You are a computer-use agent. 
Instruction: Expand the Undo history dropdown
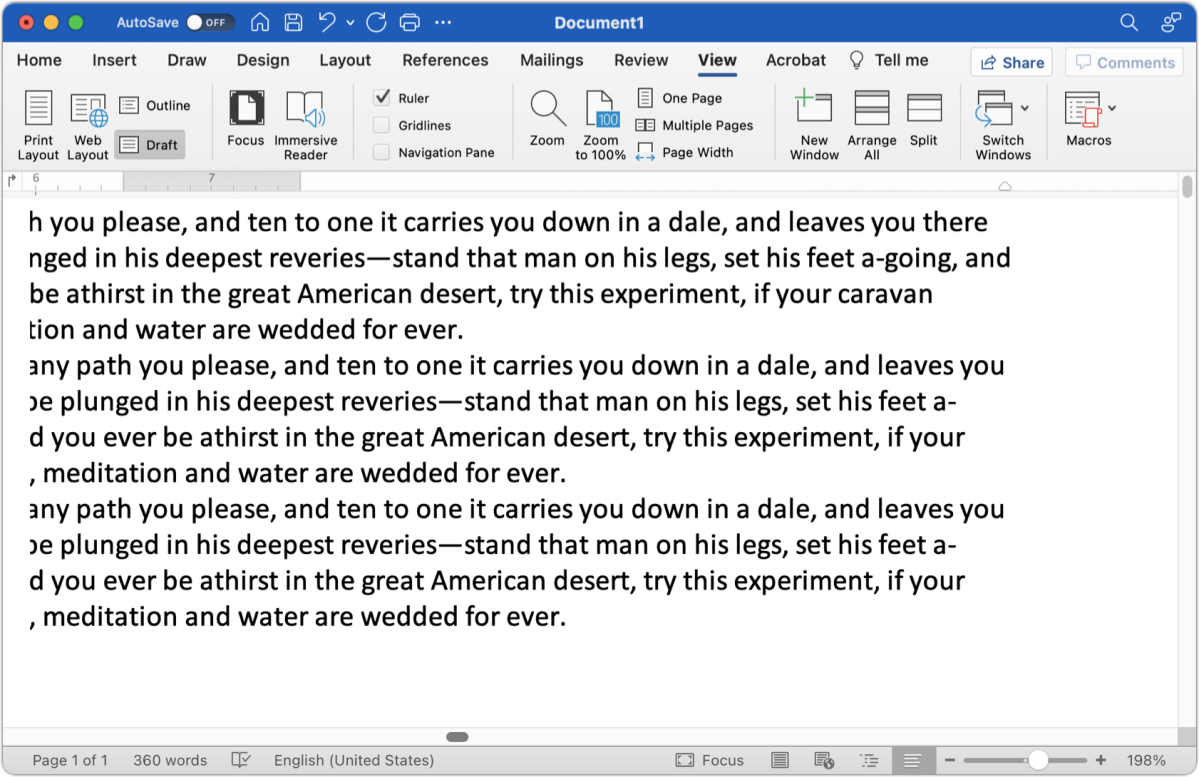click(x=350, y=23)
